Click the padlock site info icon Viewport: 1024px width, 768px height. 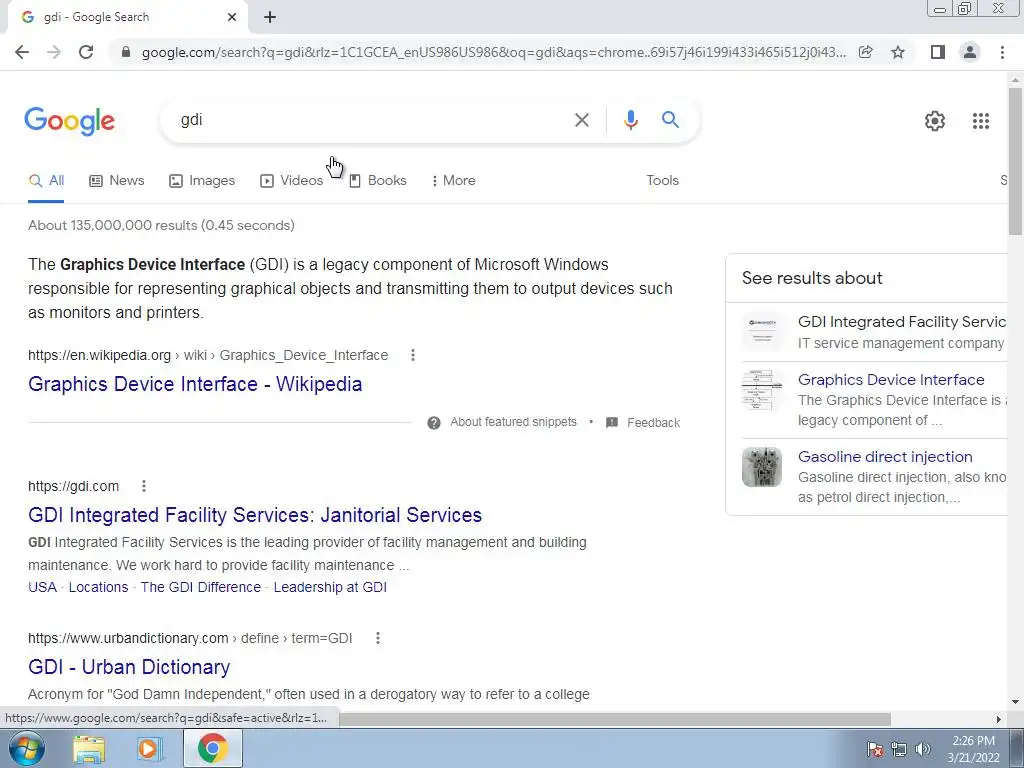[126, 52]
